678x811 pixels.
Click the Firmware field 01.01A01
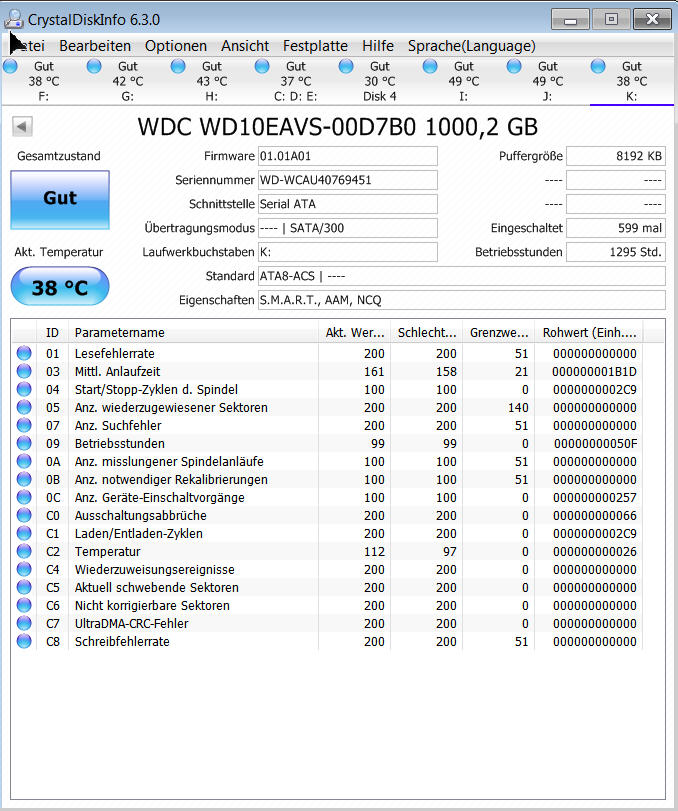(348, 156)
